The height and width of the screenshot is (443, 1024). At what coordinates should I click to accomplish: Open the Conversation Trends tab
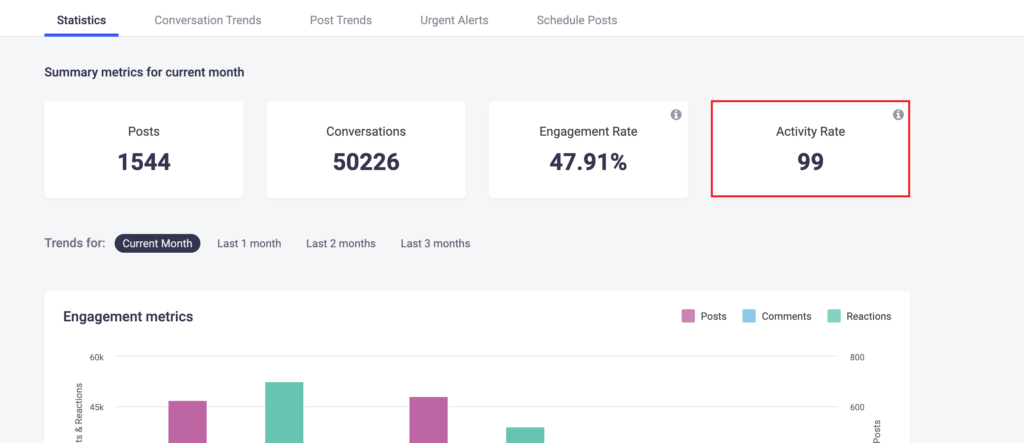click(x=208, y=20)
